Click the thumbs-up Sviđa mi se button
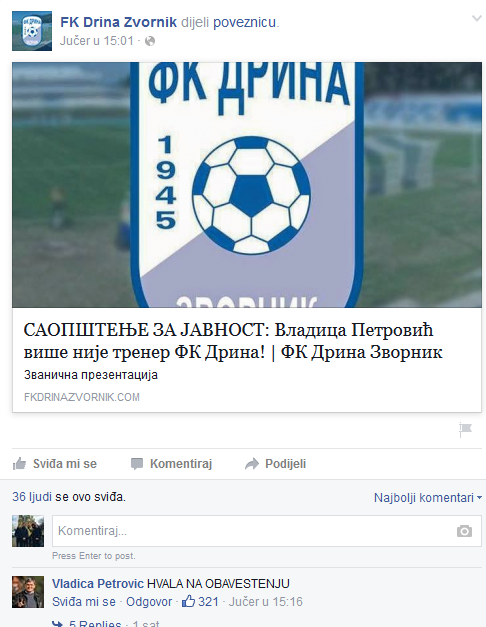 point(55,464)
